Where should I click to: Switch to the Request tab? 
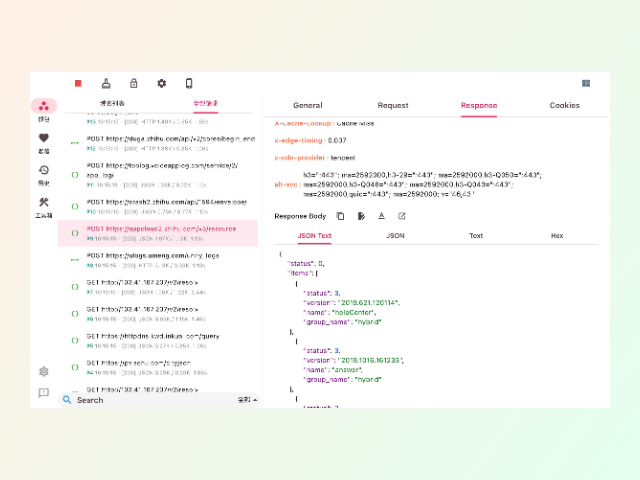click(393, 105)
